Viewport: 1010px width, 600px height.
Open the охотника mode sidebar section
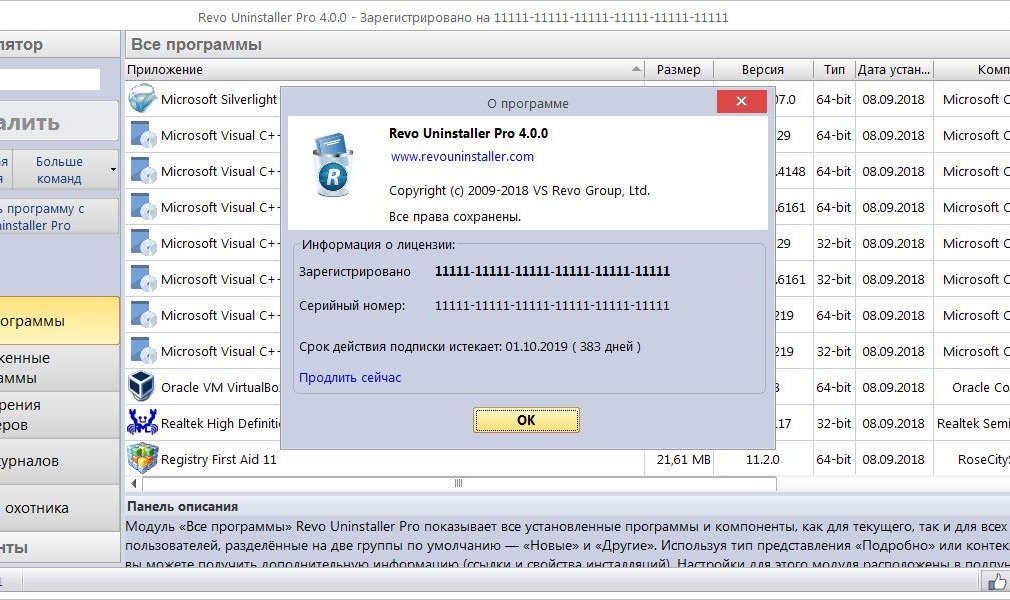click(x=59, y=508)
